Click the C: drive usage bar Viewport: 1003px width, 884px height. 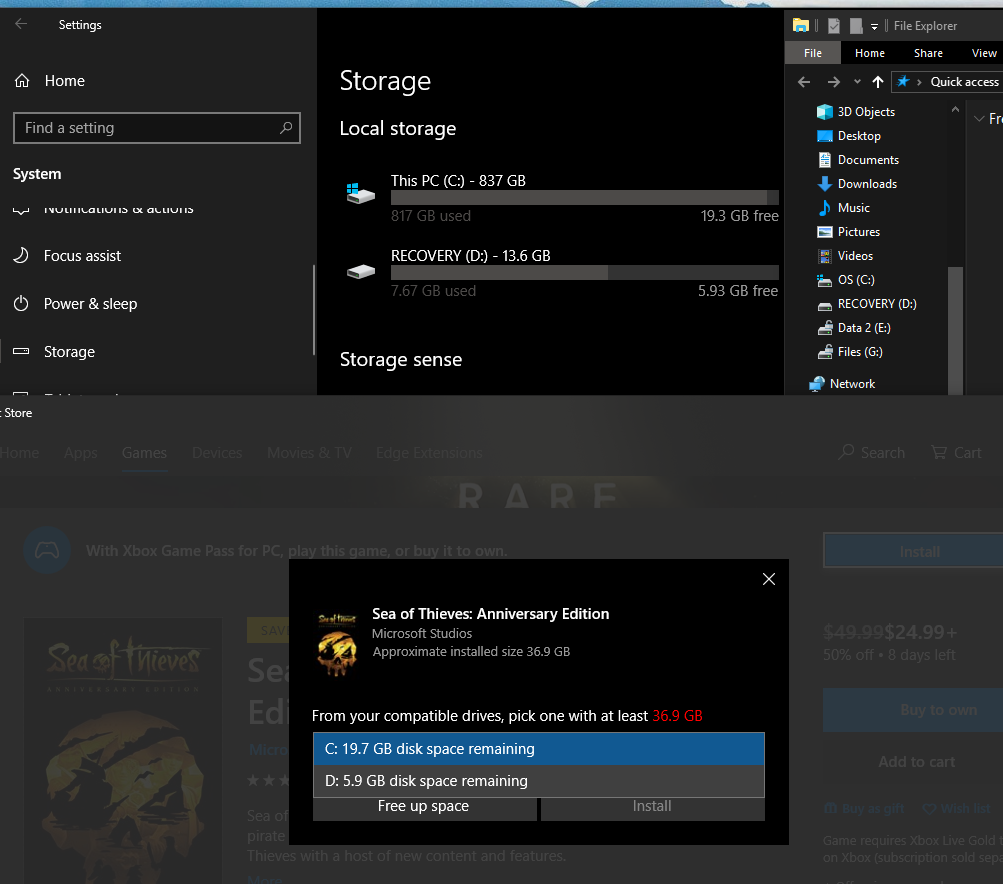coord(585,198)
